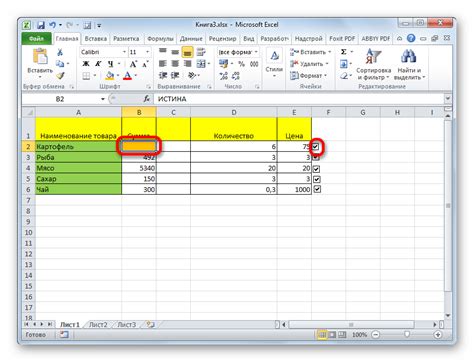Click the Clear eraser icon
Viewport: 474px width, 362px height.
pos(344,76)
